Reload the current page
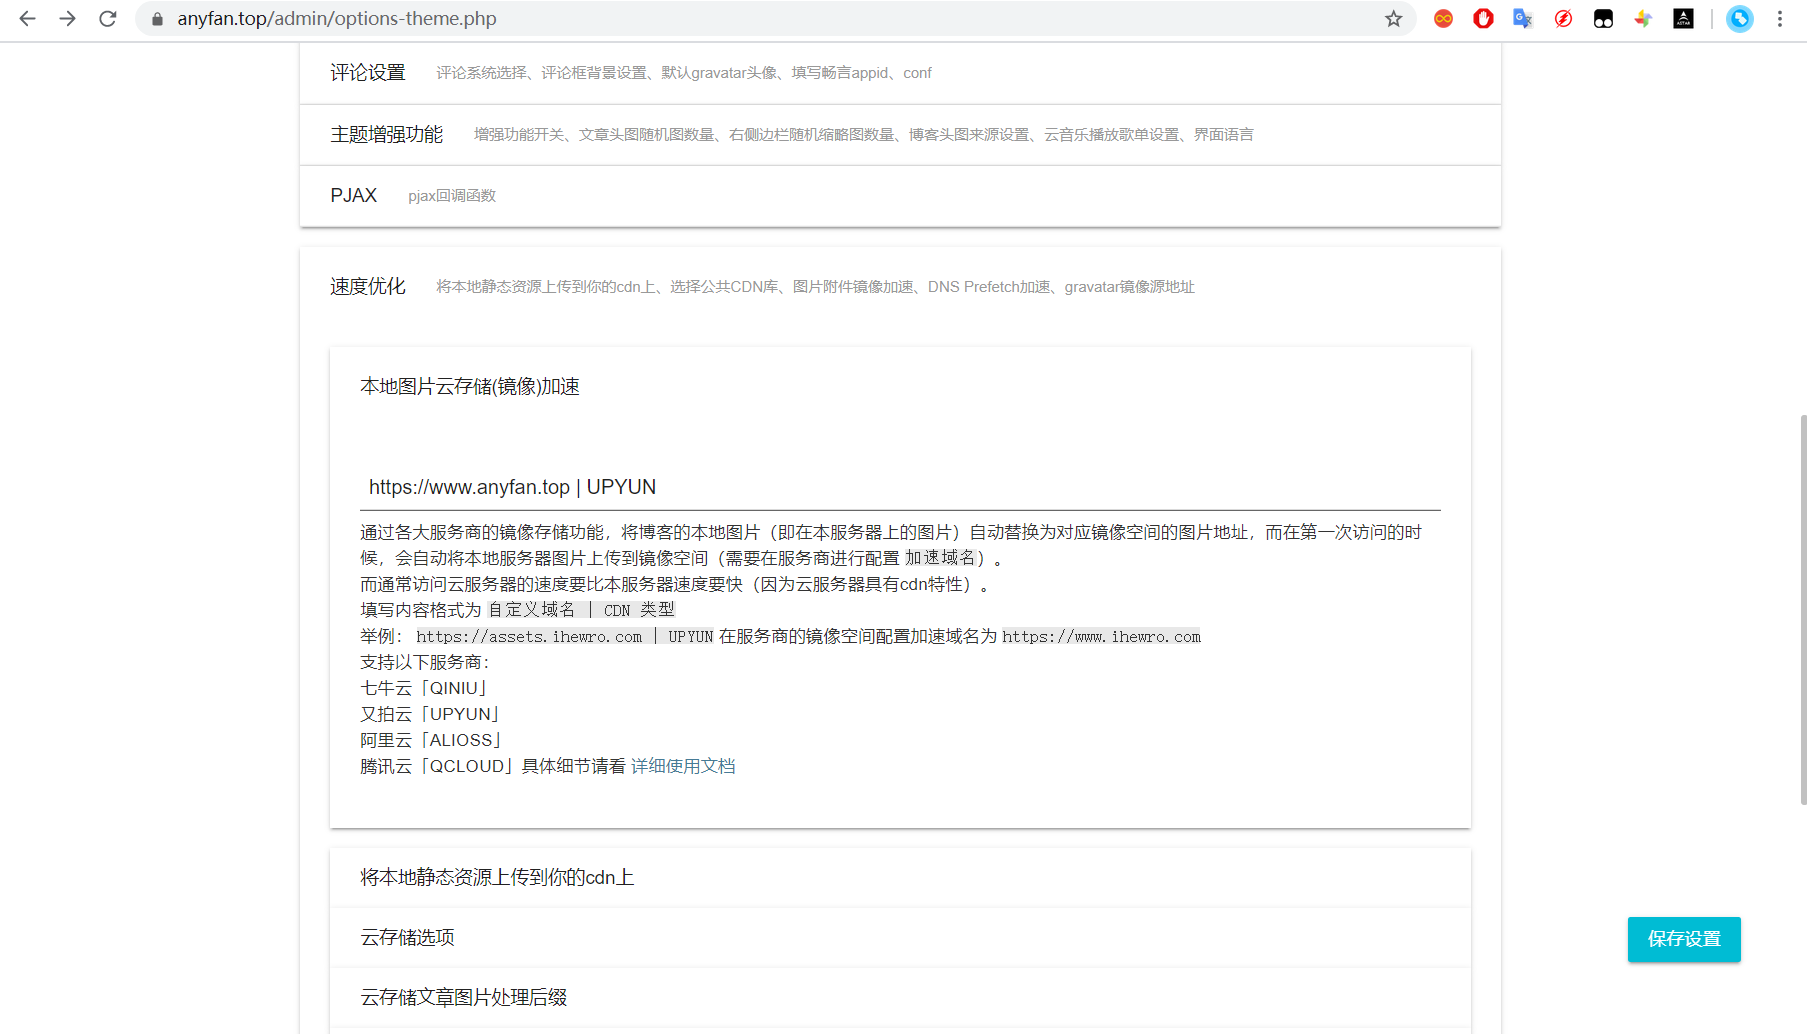This screenshot has width=1807, height=1034. (108, 19)
